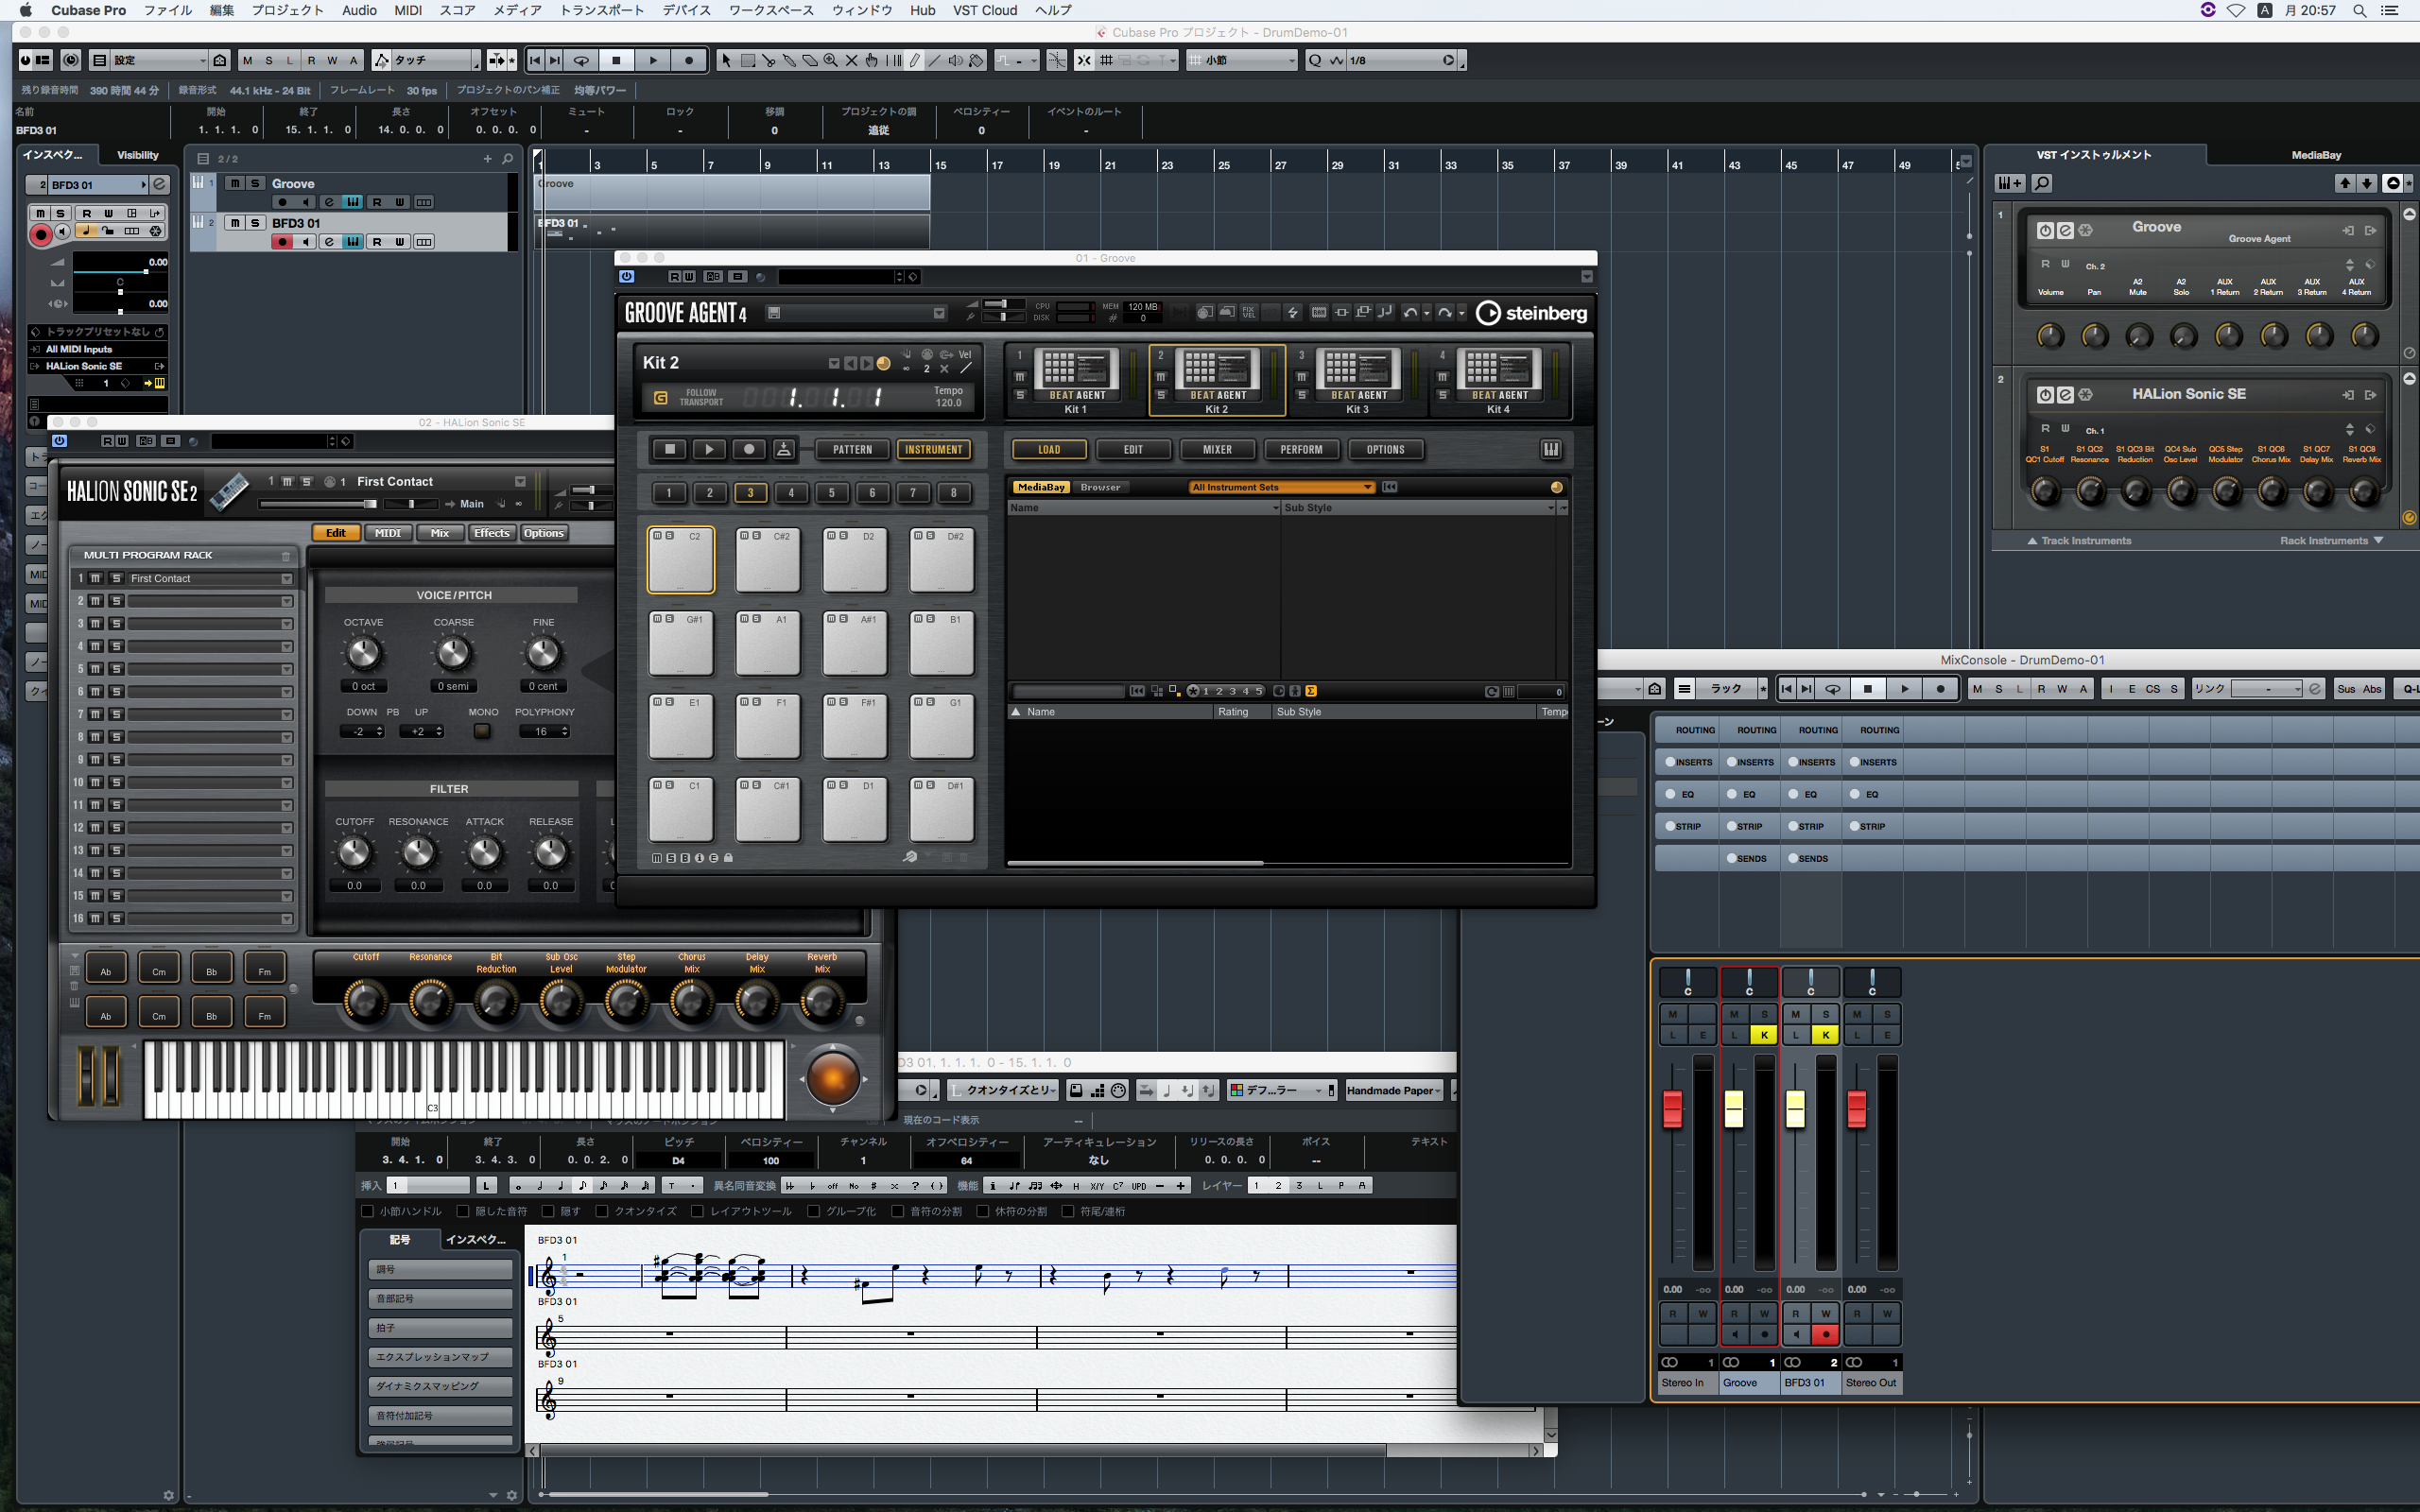Click Play in main Cubase transport toolbar

(653, 60)
